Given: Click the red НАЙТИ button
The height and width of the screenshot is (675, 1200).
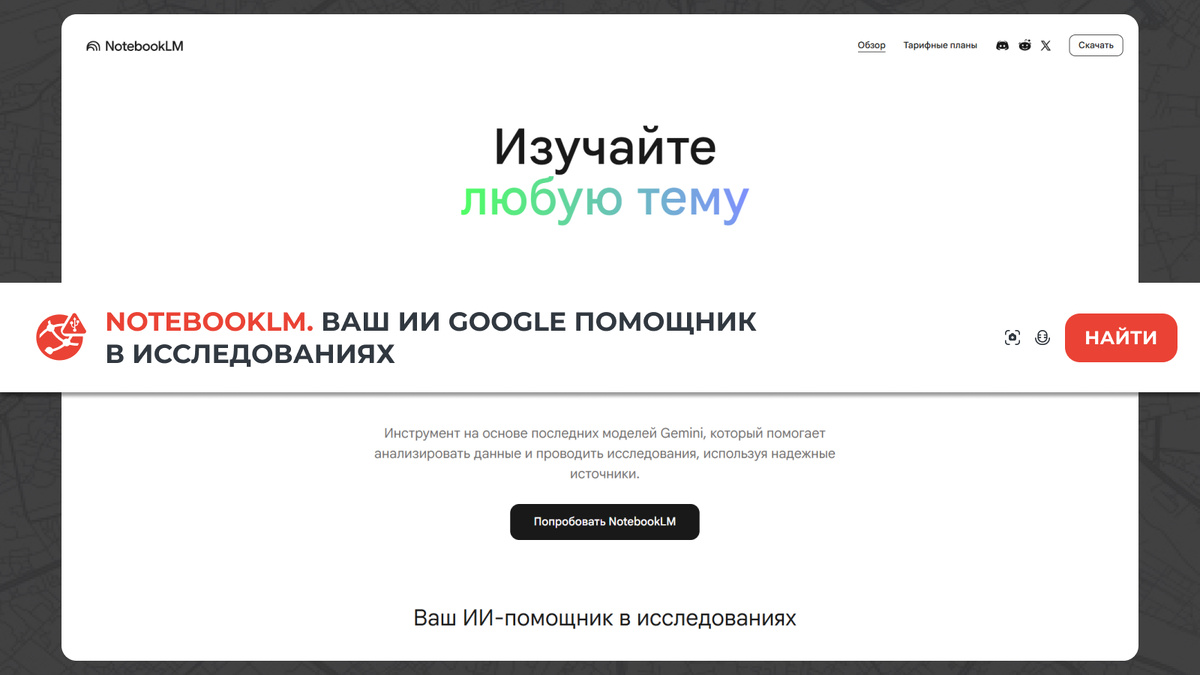Looking at the screenshot, I should click(x=1121, y=338).
